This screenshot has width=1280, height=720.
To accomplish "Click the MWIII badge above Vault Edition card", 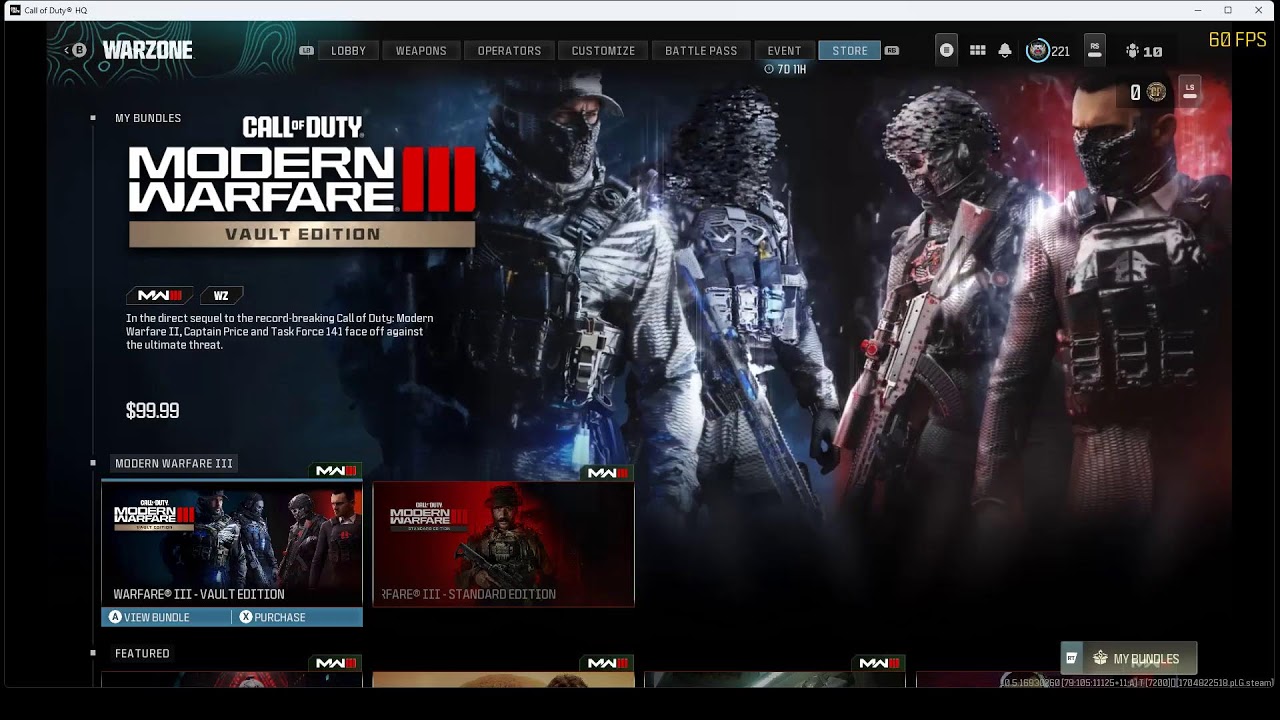I will click(336, 471).
